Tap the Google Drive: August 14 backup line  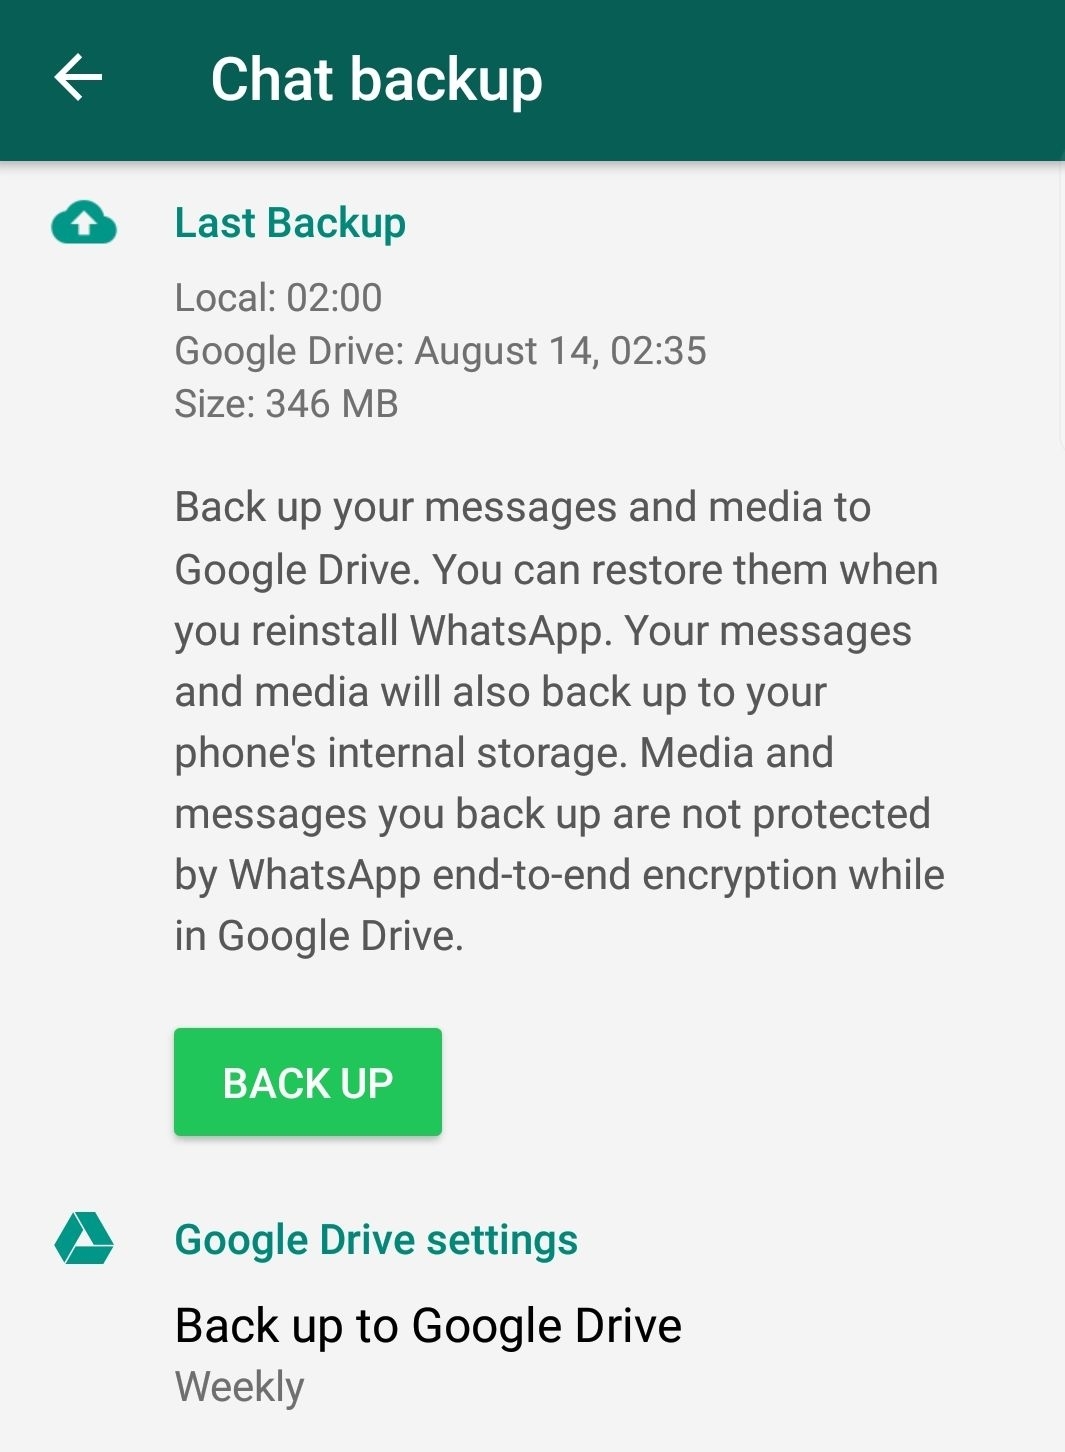click(441, 351)
